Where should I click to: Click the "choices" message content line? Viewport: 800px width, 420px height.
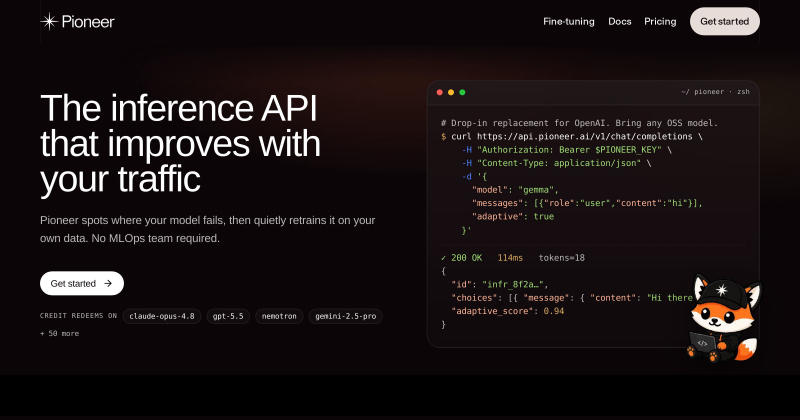(572, 298)
